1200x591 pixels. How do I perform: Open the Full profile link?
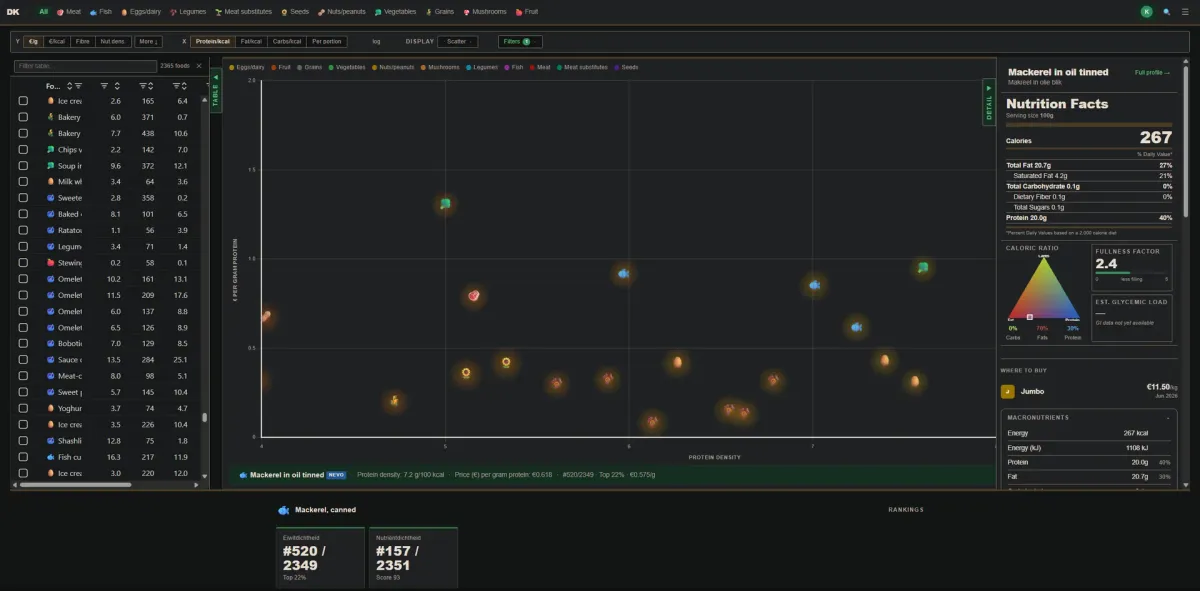pos(1152,73)
